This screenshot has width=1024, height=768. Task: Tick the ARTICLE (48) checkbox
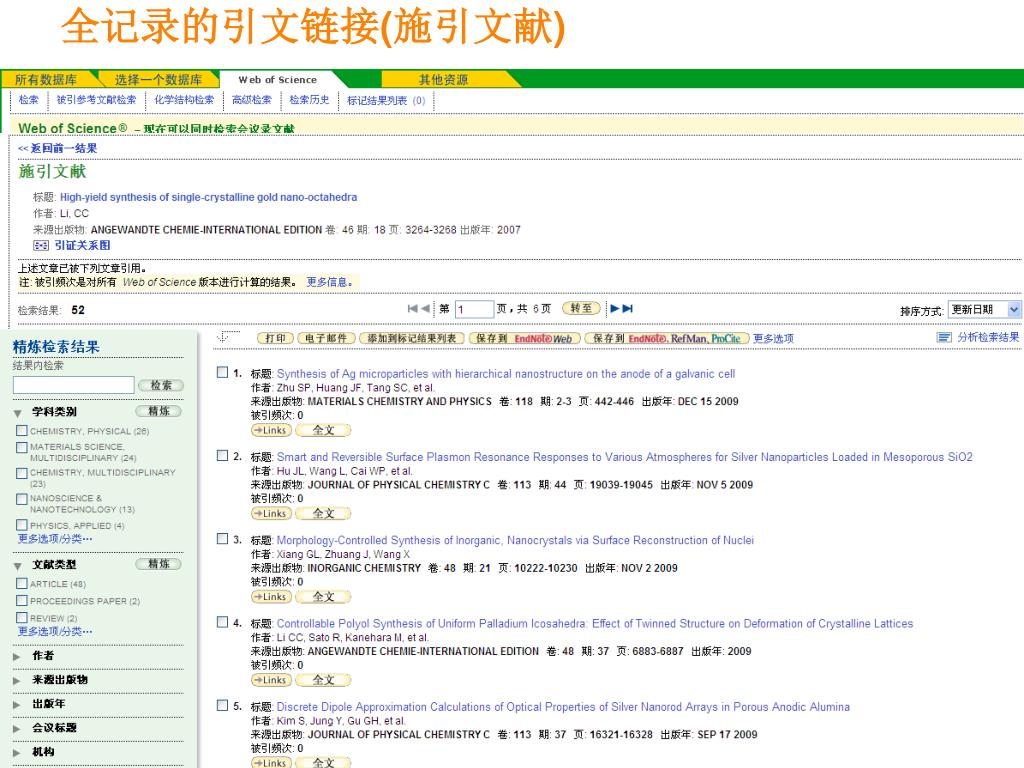pos(22,584)
